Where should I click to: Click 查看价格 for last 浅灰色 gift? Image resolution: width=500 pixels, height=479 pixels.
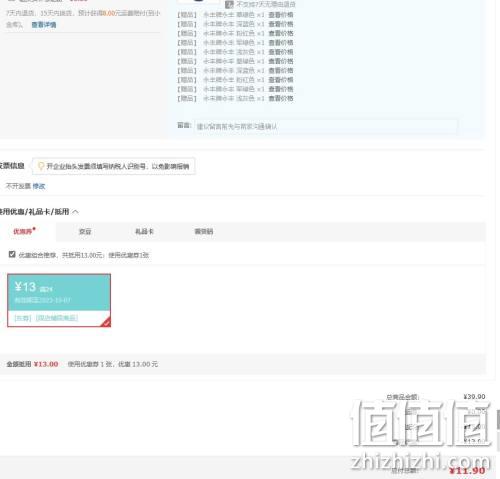click(x=281, y=99)
